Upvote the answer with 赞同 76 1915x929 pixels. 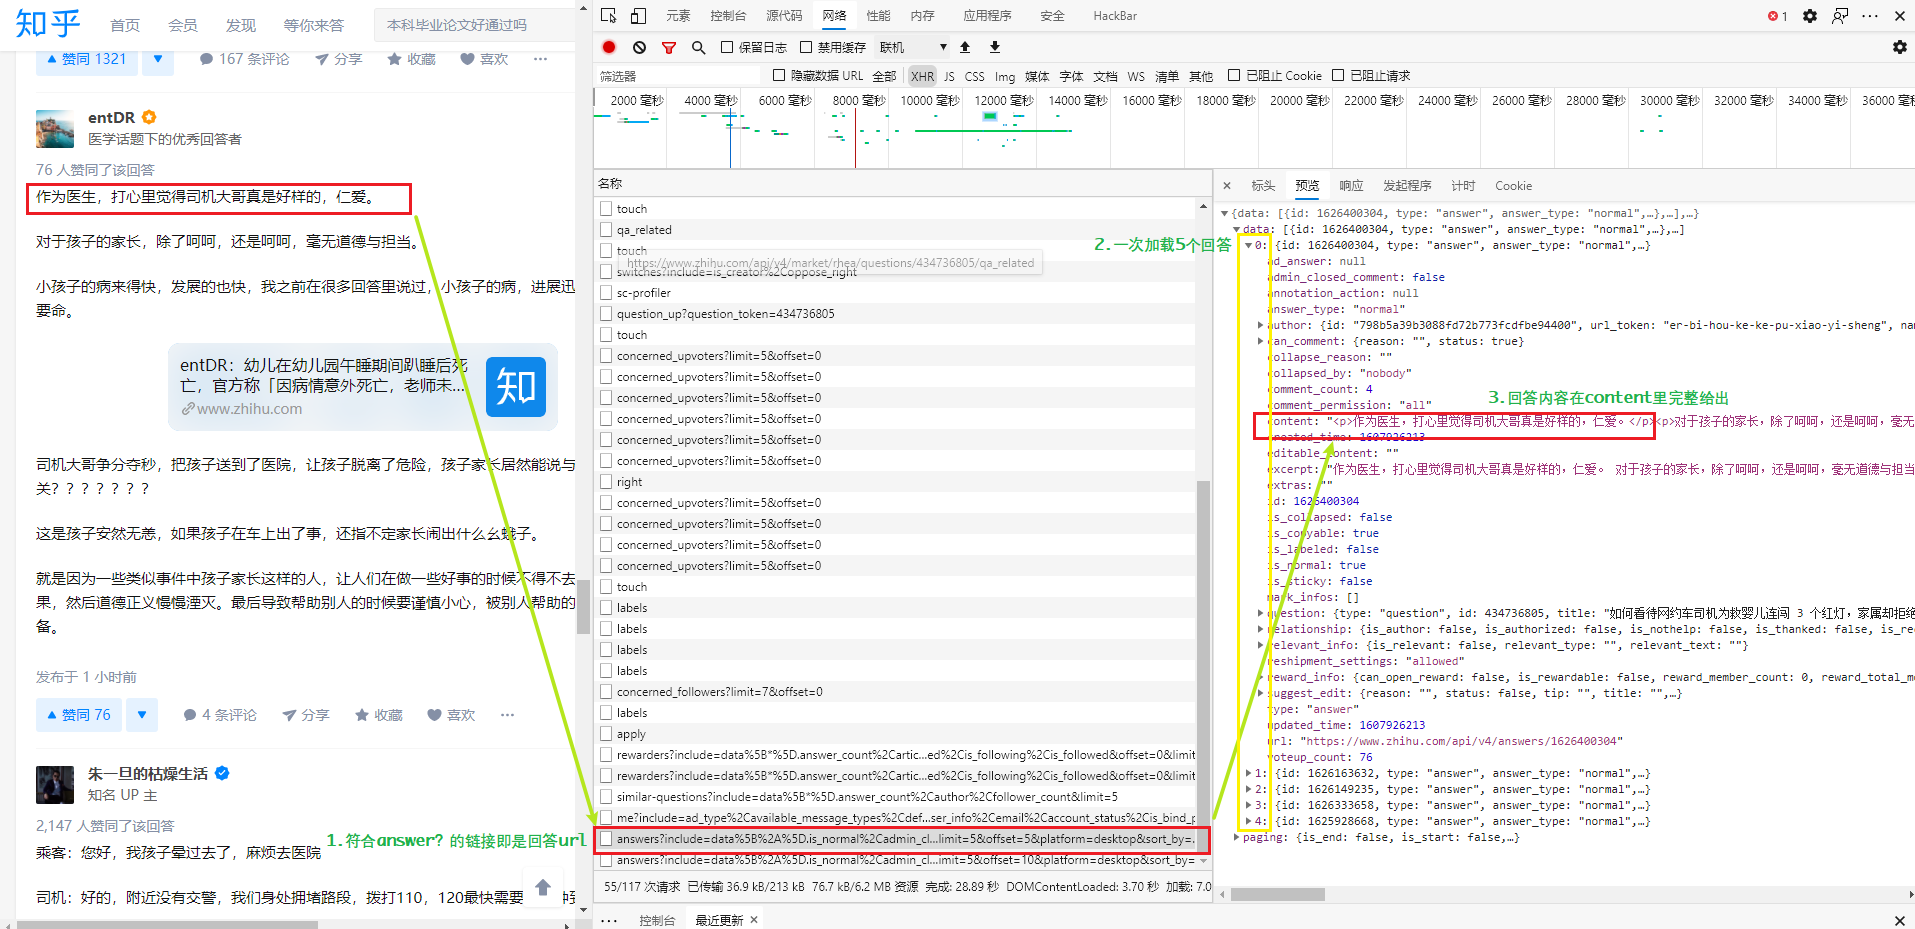tap(78, 715)
